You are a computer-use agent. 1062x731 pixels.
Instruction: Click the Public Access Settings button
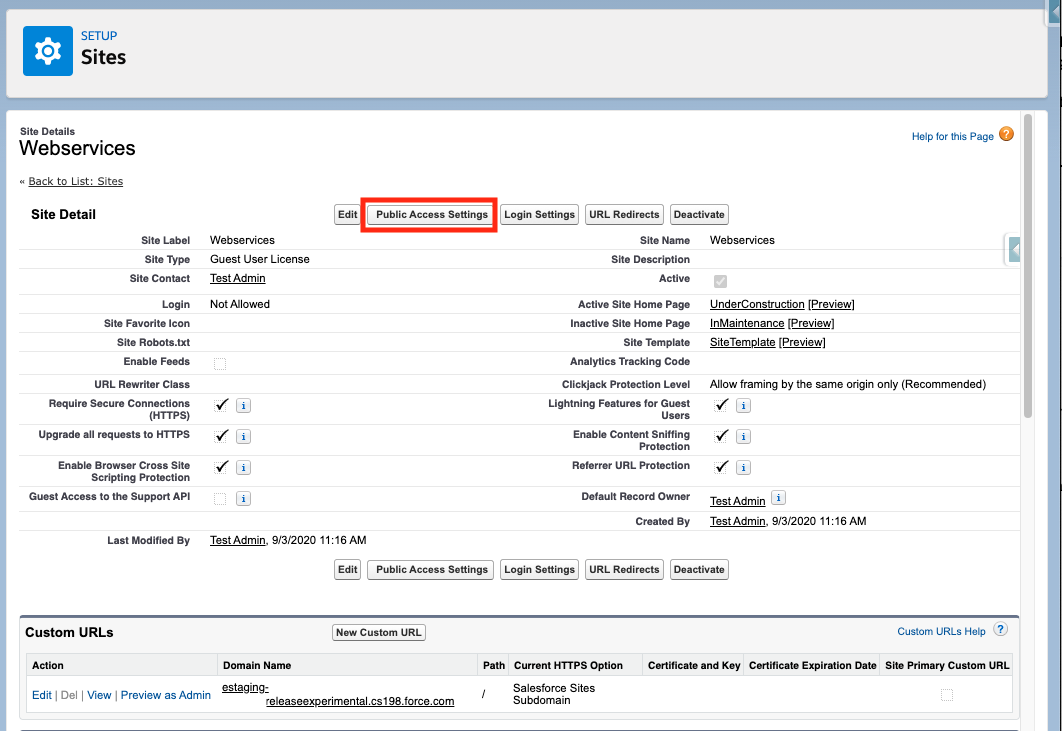429,214
